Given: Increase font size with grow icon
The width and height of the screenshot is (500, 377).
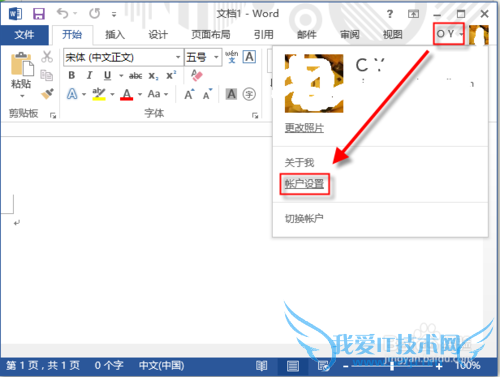Looking at the screenshot, I should (189, 95).
